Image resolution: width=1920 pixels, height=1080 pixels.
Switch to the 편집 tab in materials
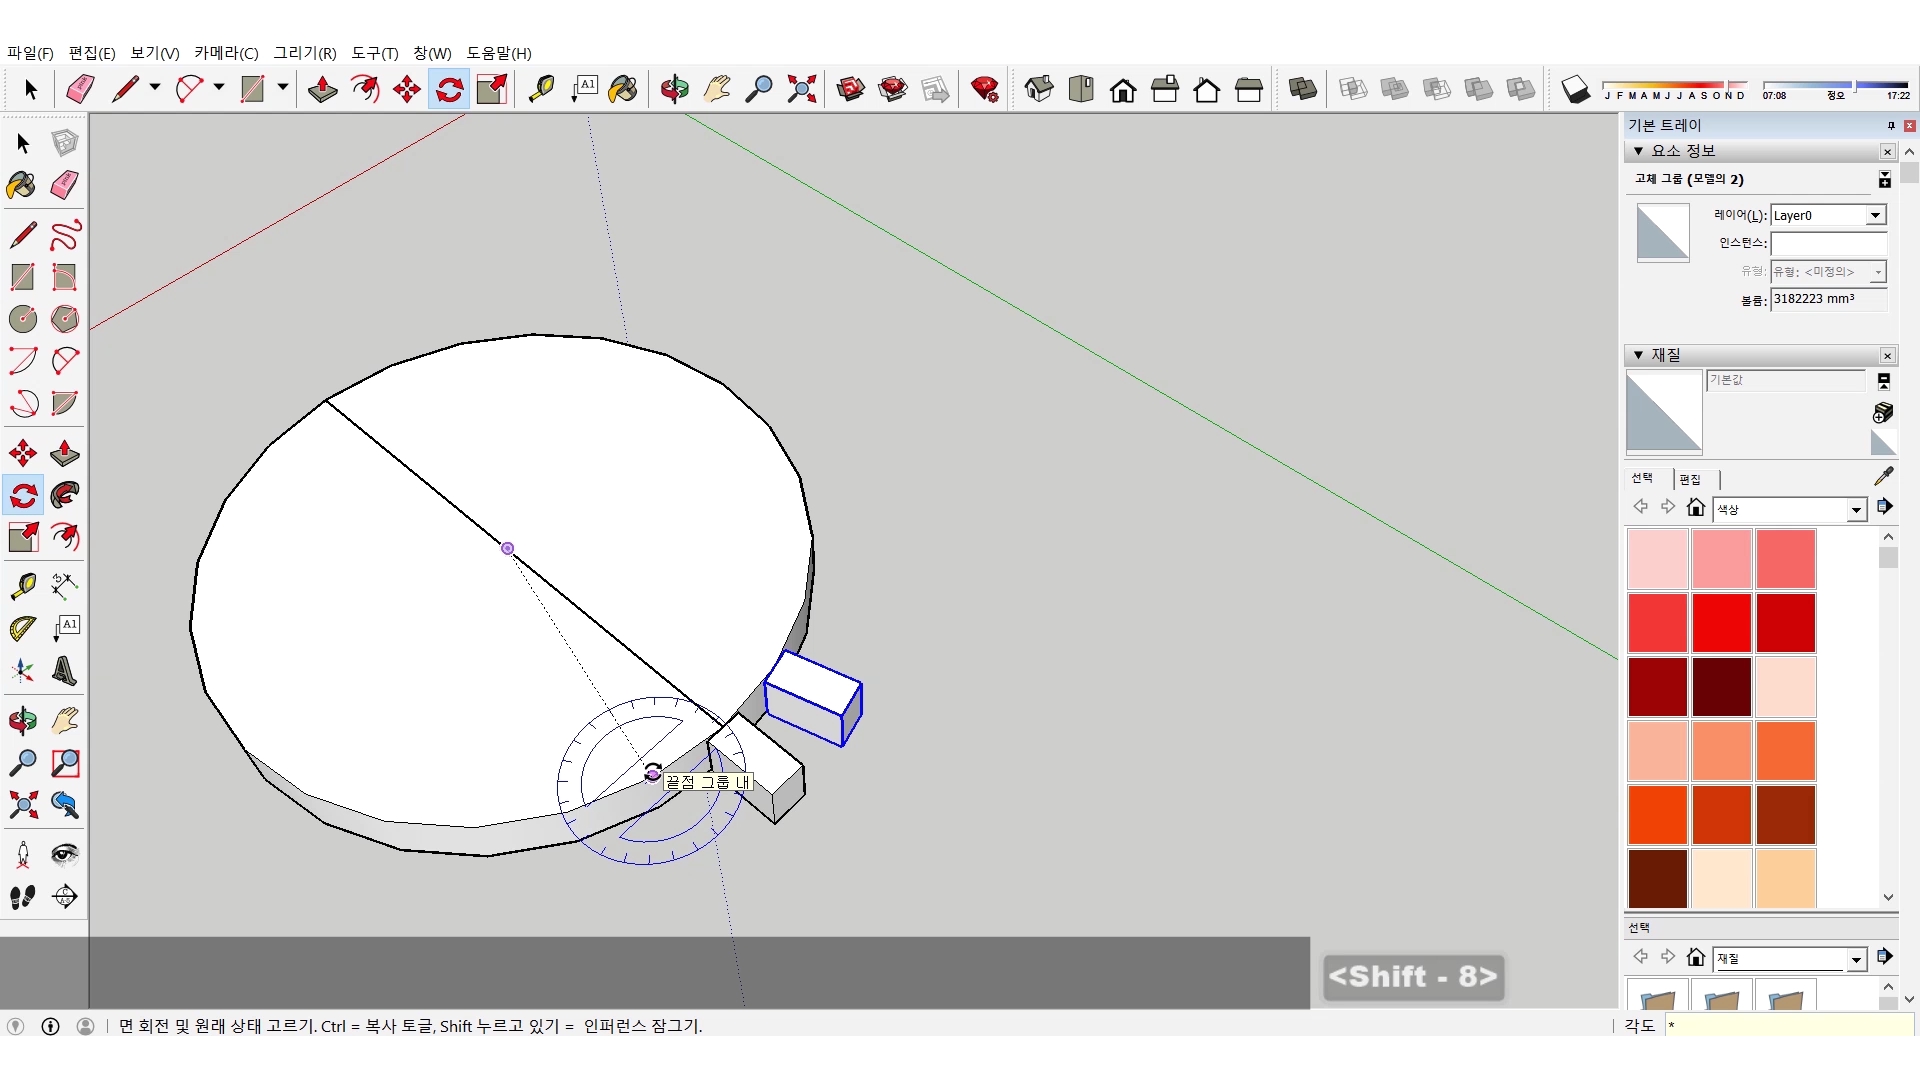(x=1690, y=479)
